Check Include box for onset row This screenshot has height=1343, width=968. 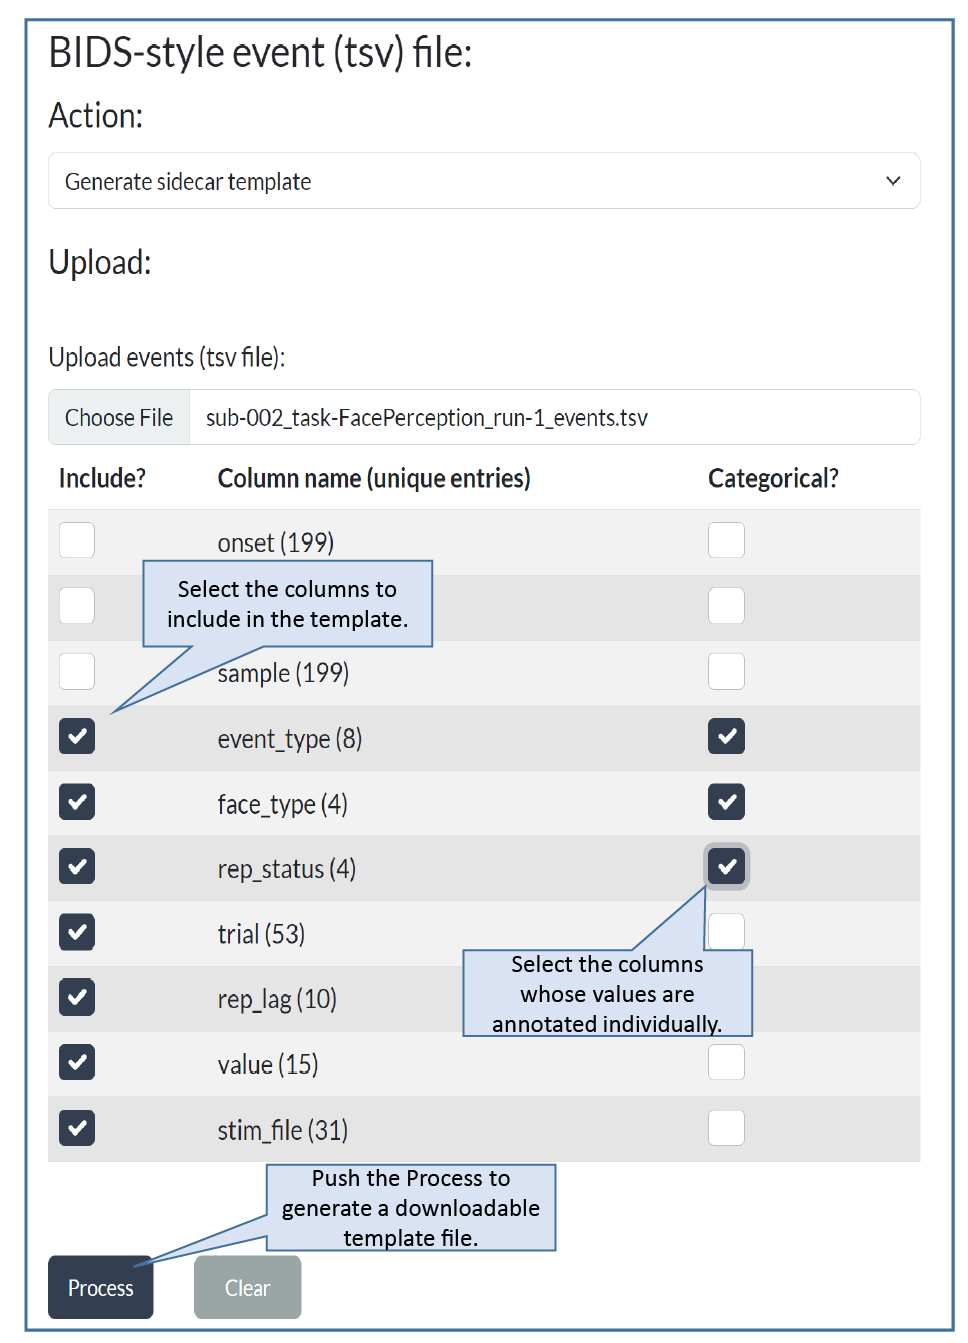(x=77, y=540)
